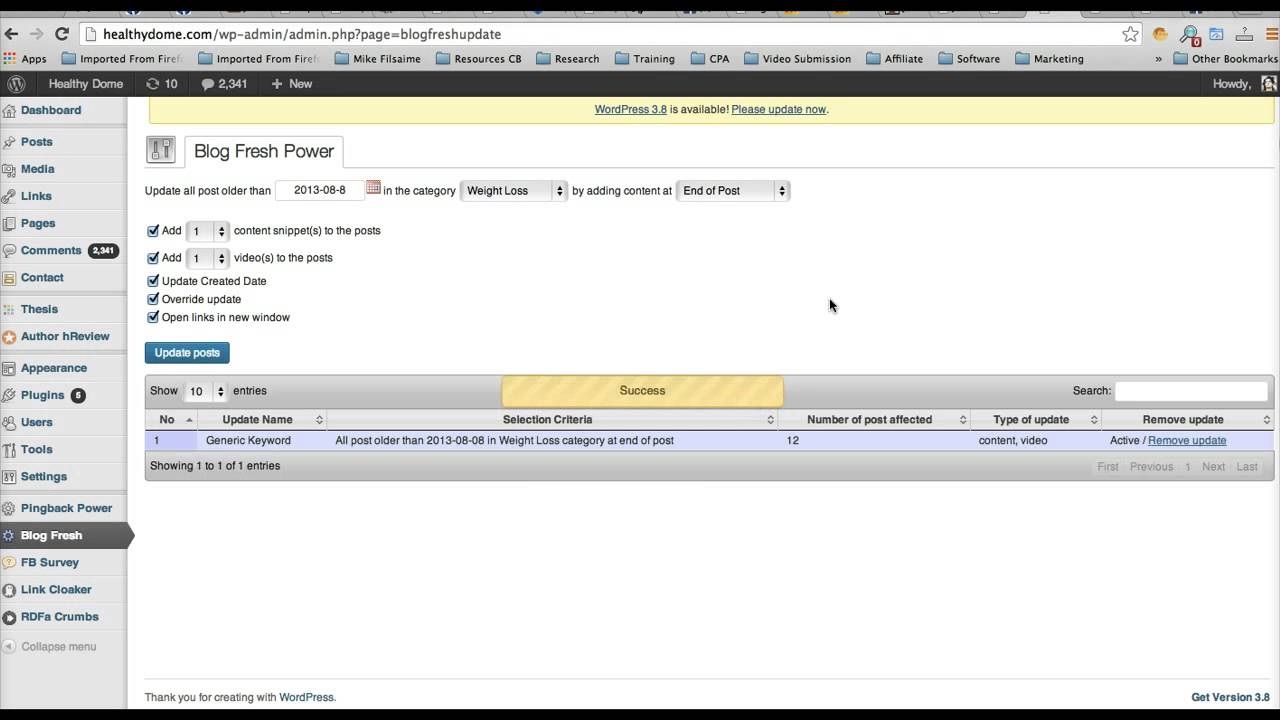Open the Chrome menu icon
This screenshot has height=720, width=1280.
point(1270,34)
